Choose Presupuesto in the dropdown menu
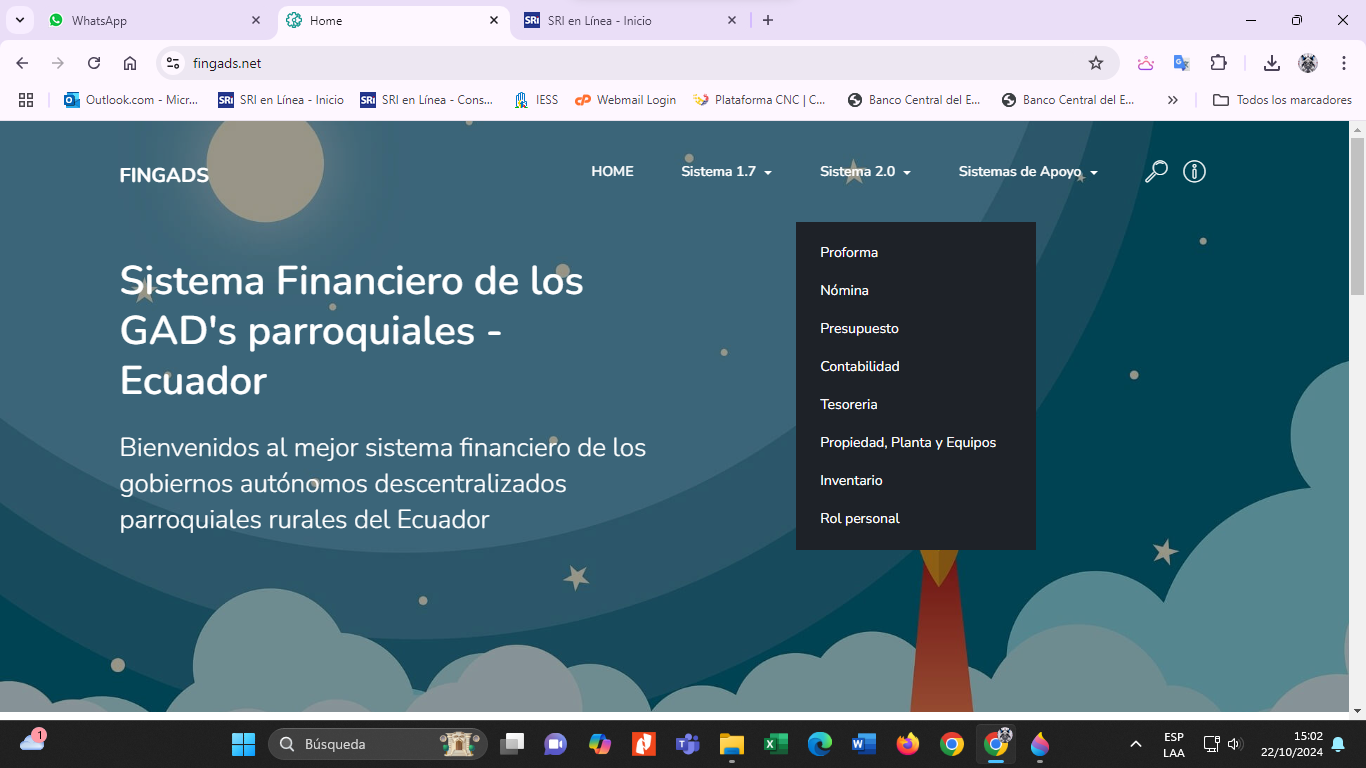This screenshot has width=1366, height=768. (859, 328)
